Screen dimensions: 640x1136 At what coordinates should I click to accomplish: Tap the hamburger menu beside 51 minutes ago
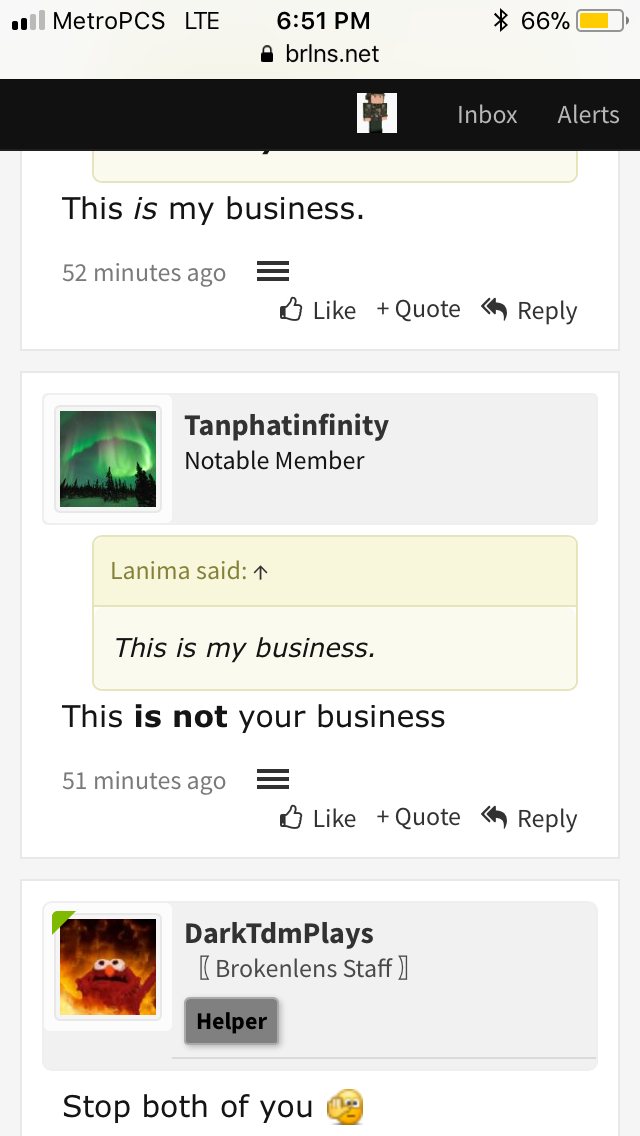click(x=273, y=780)
